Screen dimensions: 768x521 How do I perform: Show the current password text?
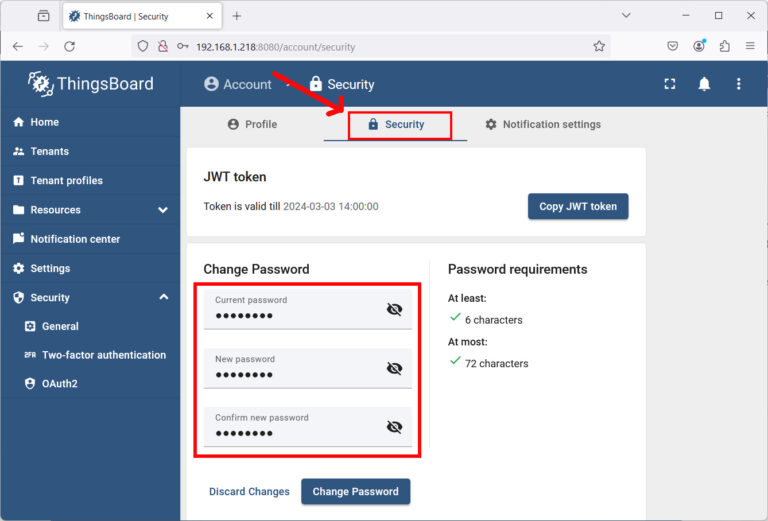(394, 310)
